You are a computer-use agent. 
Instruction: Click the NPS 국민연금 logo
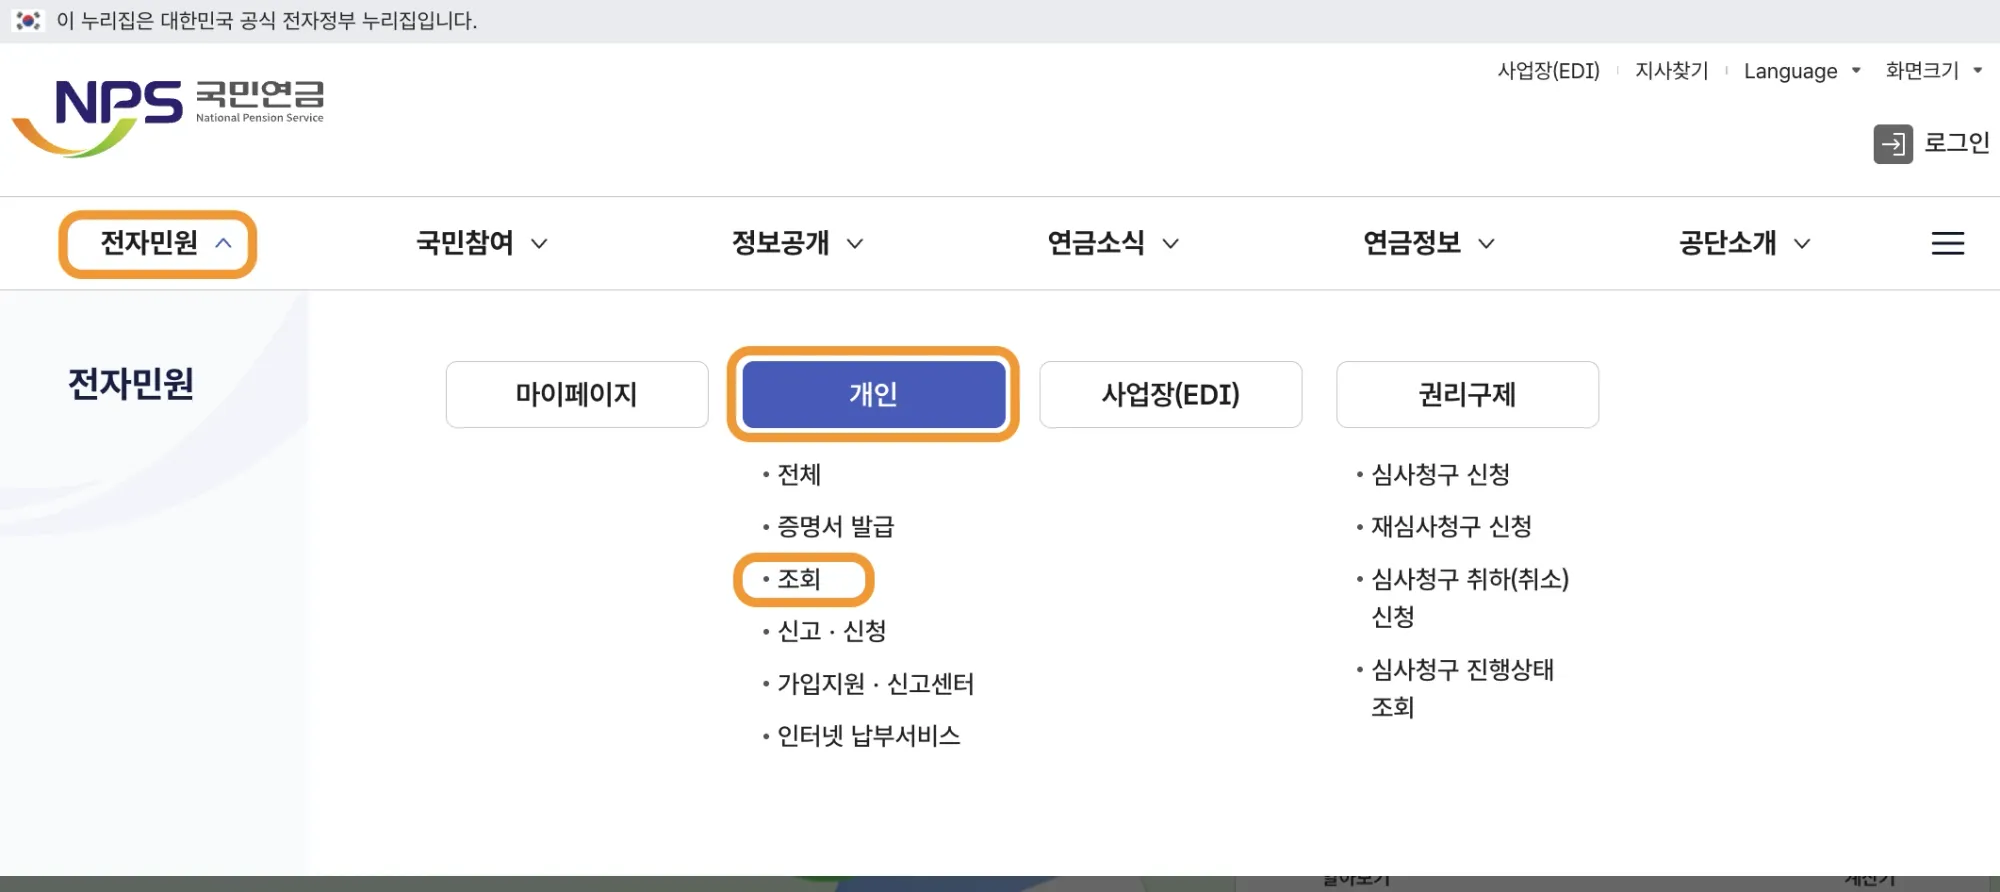coord(168,117)
